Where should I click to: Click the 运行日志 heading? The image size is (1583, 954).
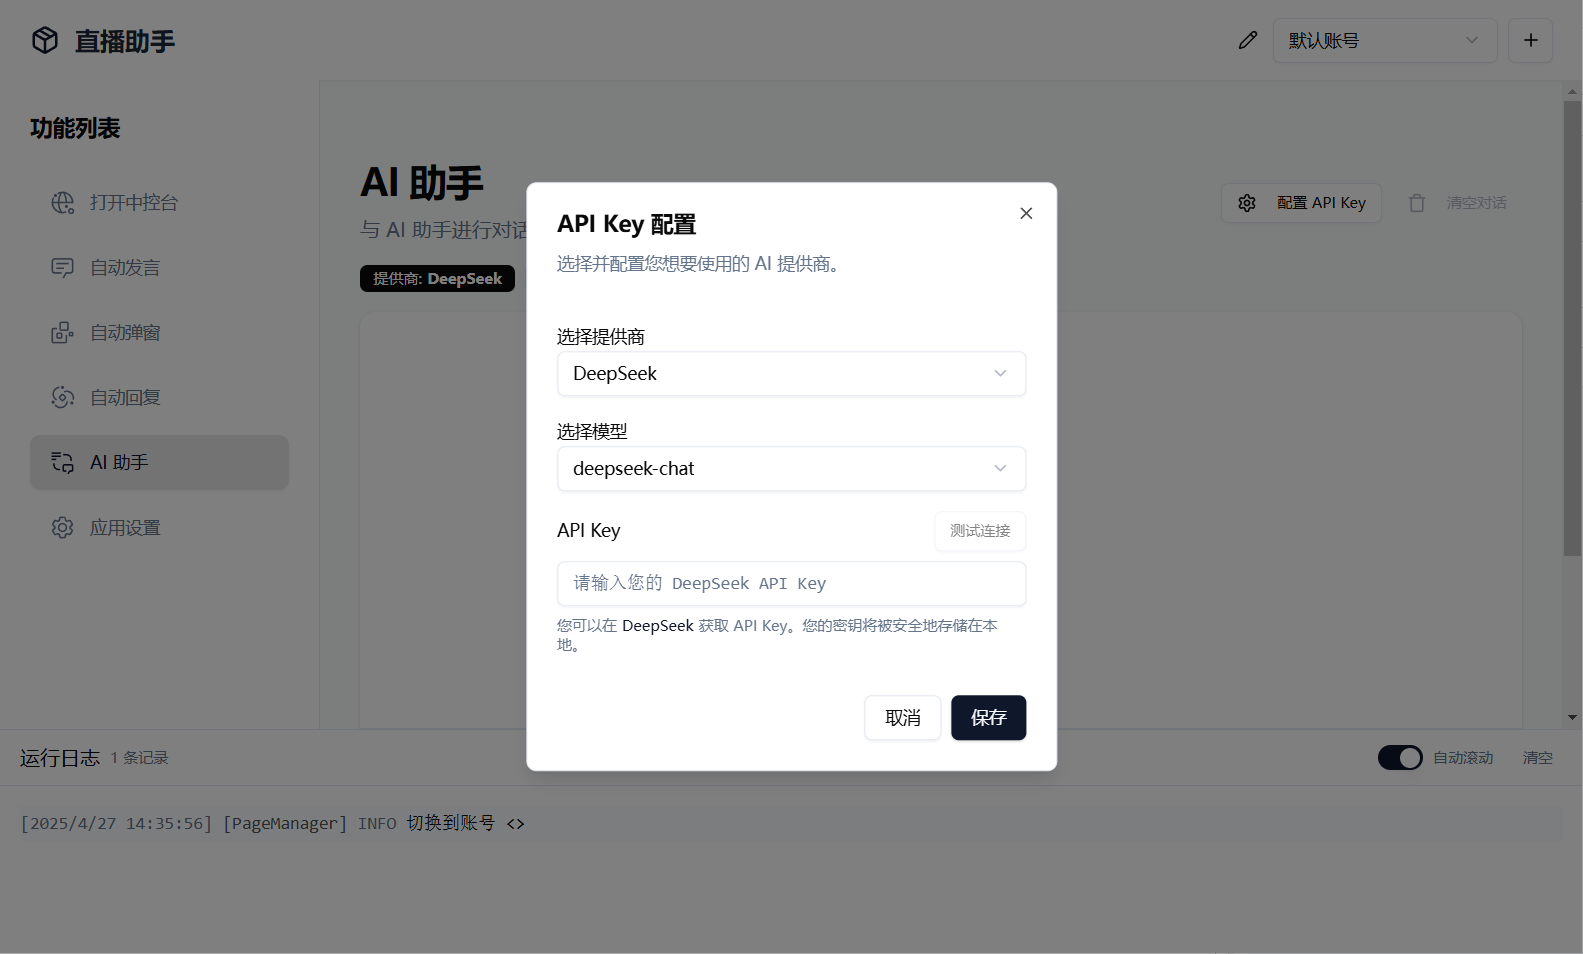tap(60, 758)
